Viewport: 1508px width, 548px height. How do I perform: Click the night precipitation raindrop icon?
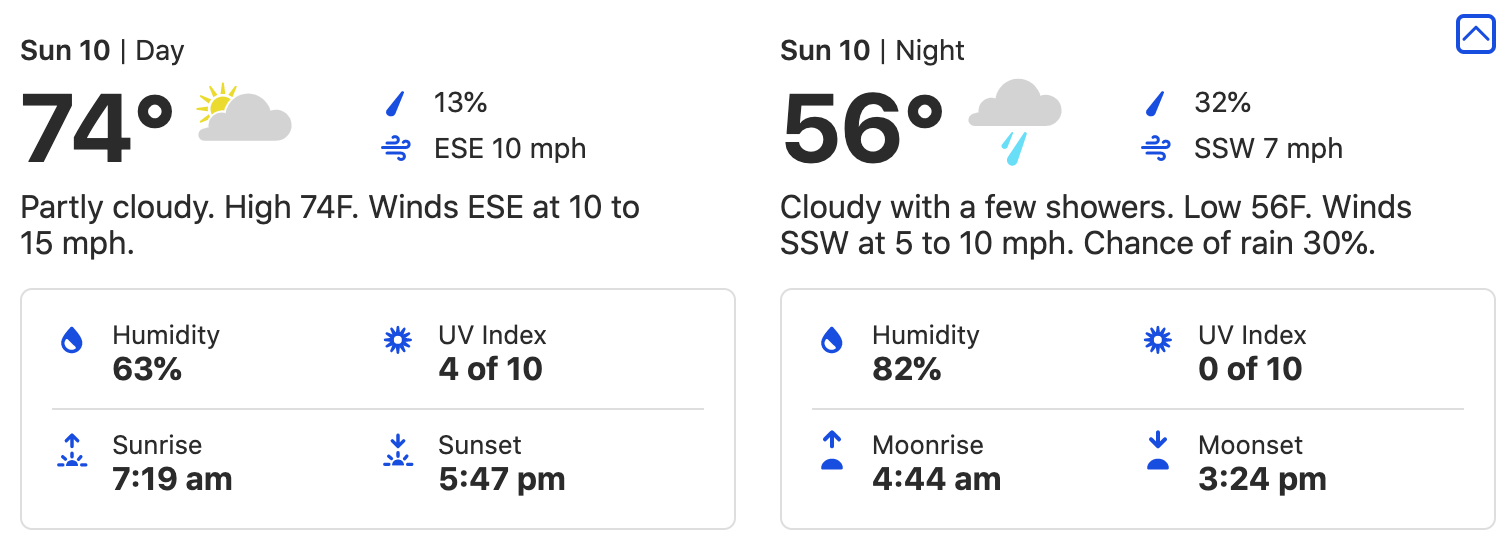tap(1157, 103)
